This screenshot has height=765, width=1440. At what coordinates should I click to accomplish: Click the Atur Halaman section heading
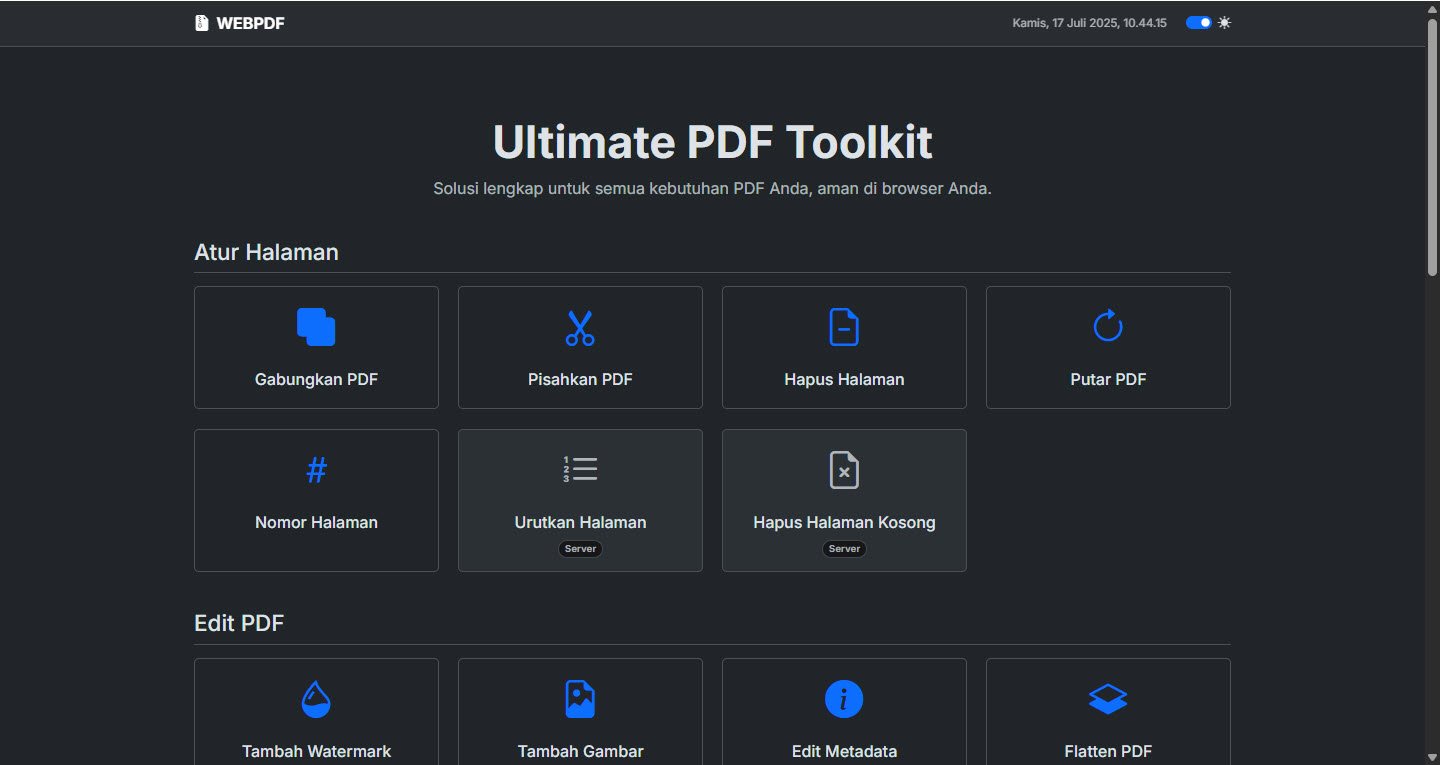(266, 252)
